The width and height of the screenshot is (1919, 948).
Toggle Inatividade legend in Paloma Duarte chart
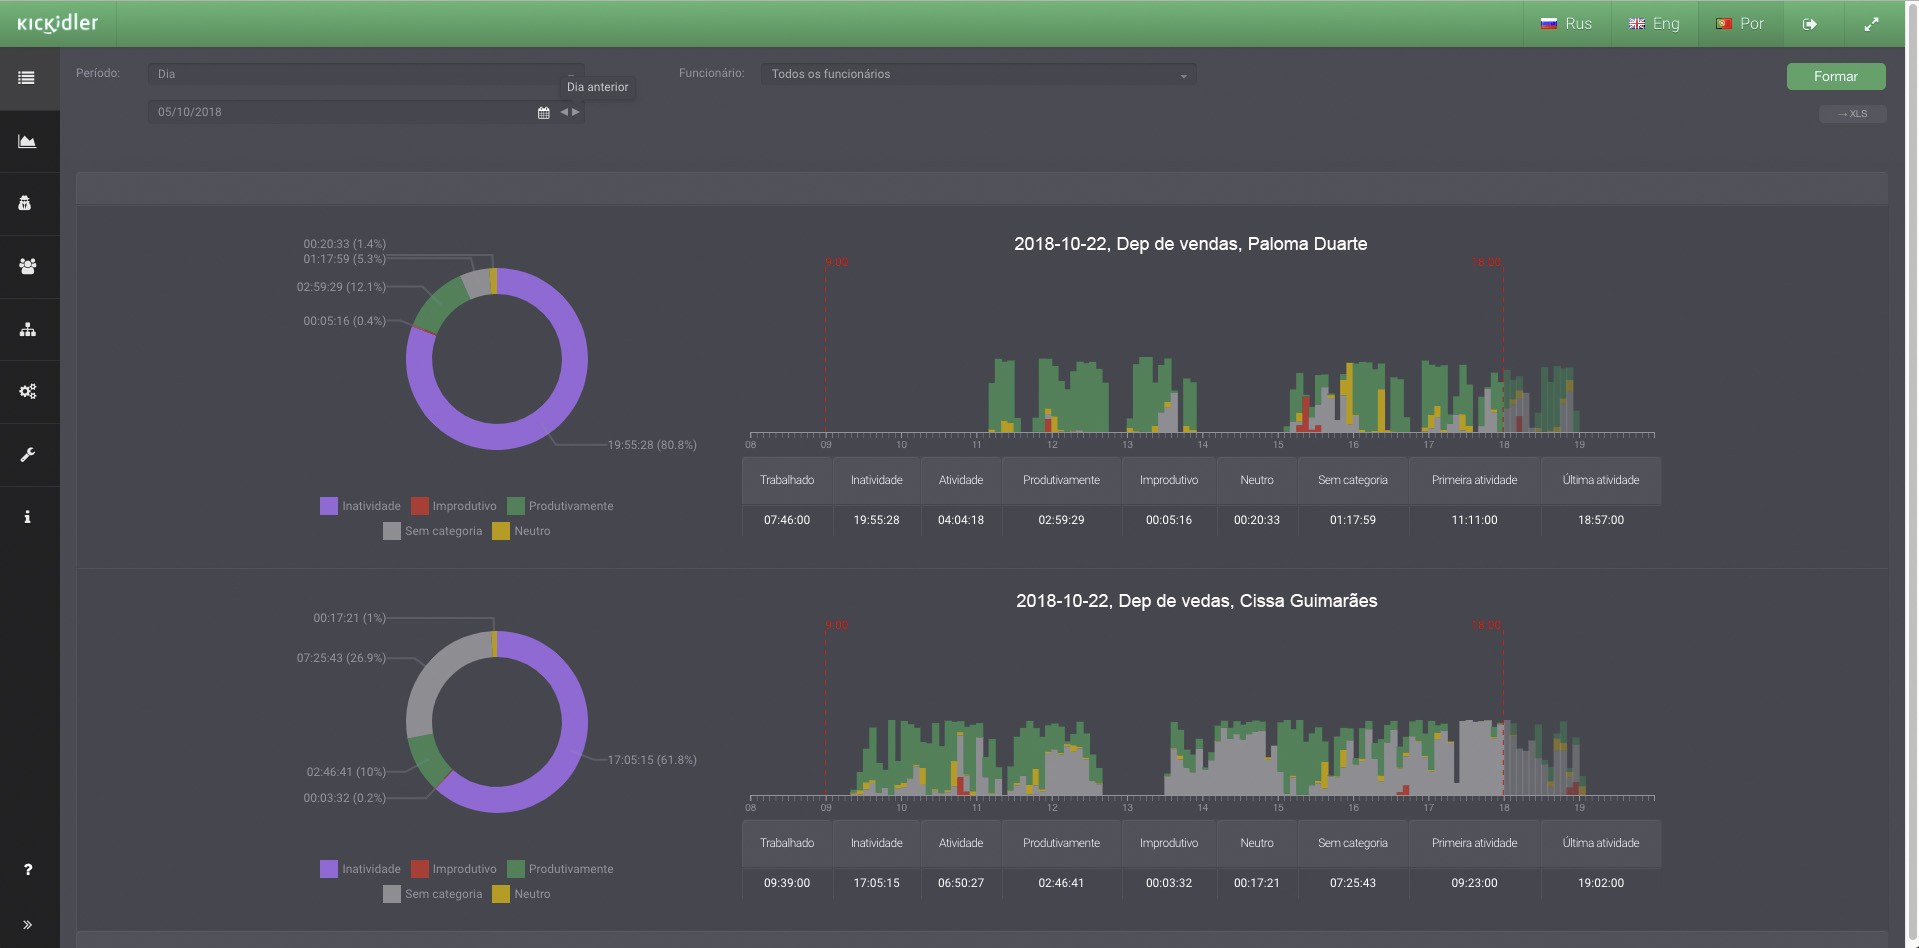360,506
